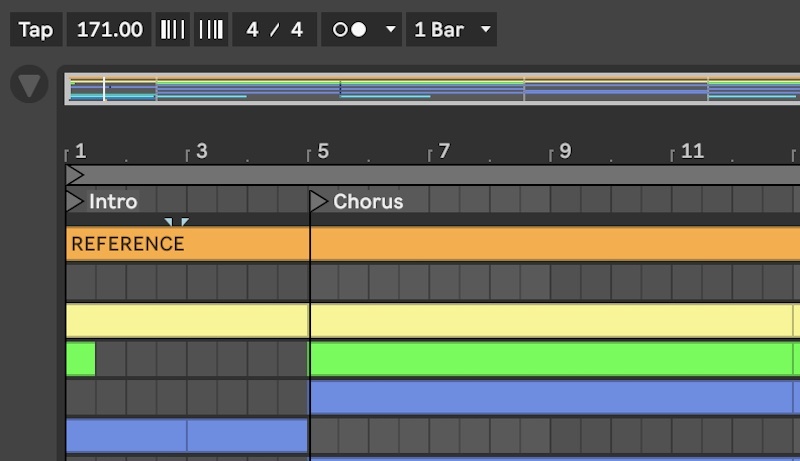The height and width of the screenshot is (461, 800).
Task: Click inside the arrangement overview strip
Action: point(430,89)
